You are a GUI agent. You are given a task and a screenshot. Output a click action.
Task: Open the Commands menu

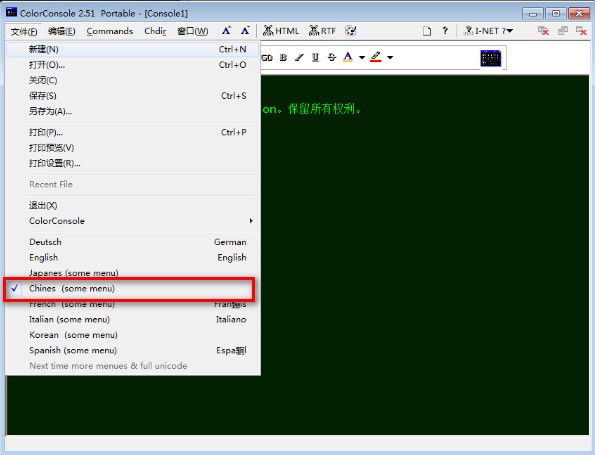[x=110, y=31]
